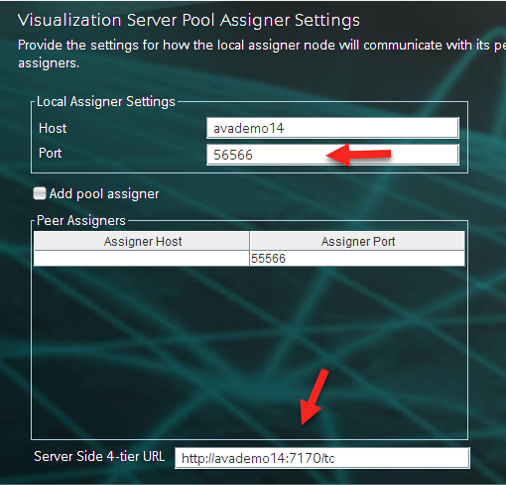Image resolution: width=506 pixels, height=485 pixels.
Task: Click the Add pool assigner label text
Action: (x=104, y=194)
